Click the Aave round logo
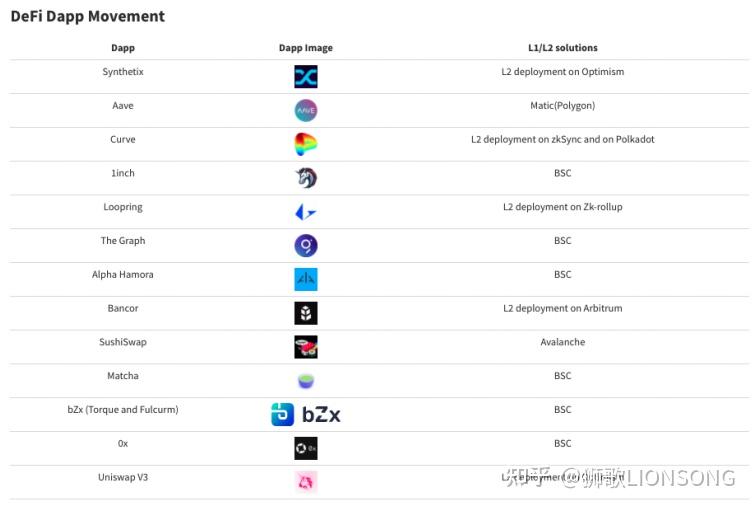 [306, 110]
